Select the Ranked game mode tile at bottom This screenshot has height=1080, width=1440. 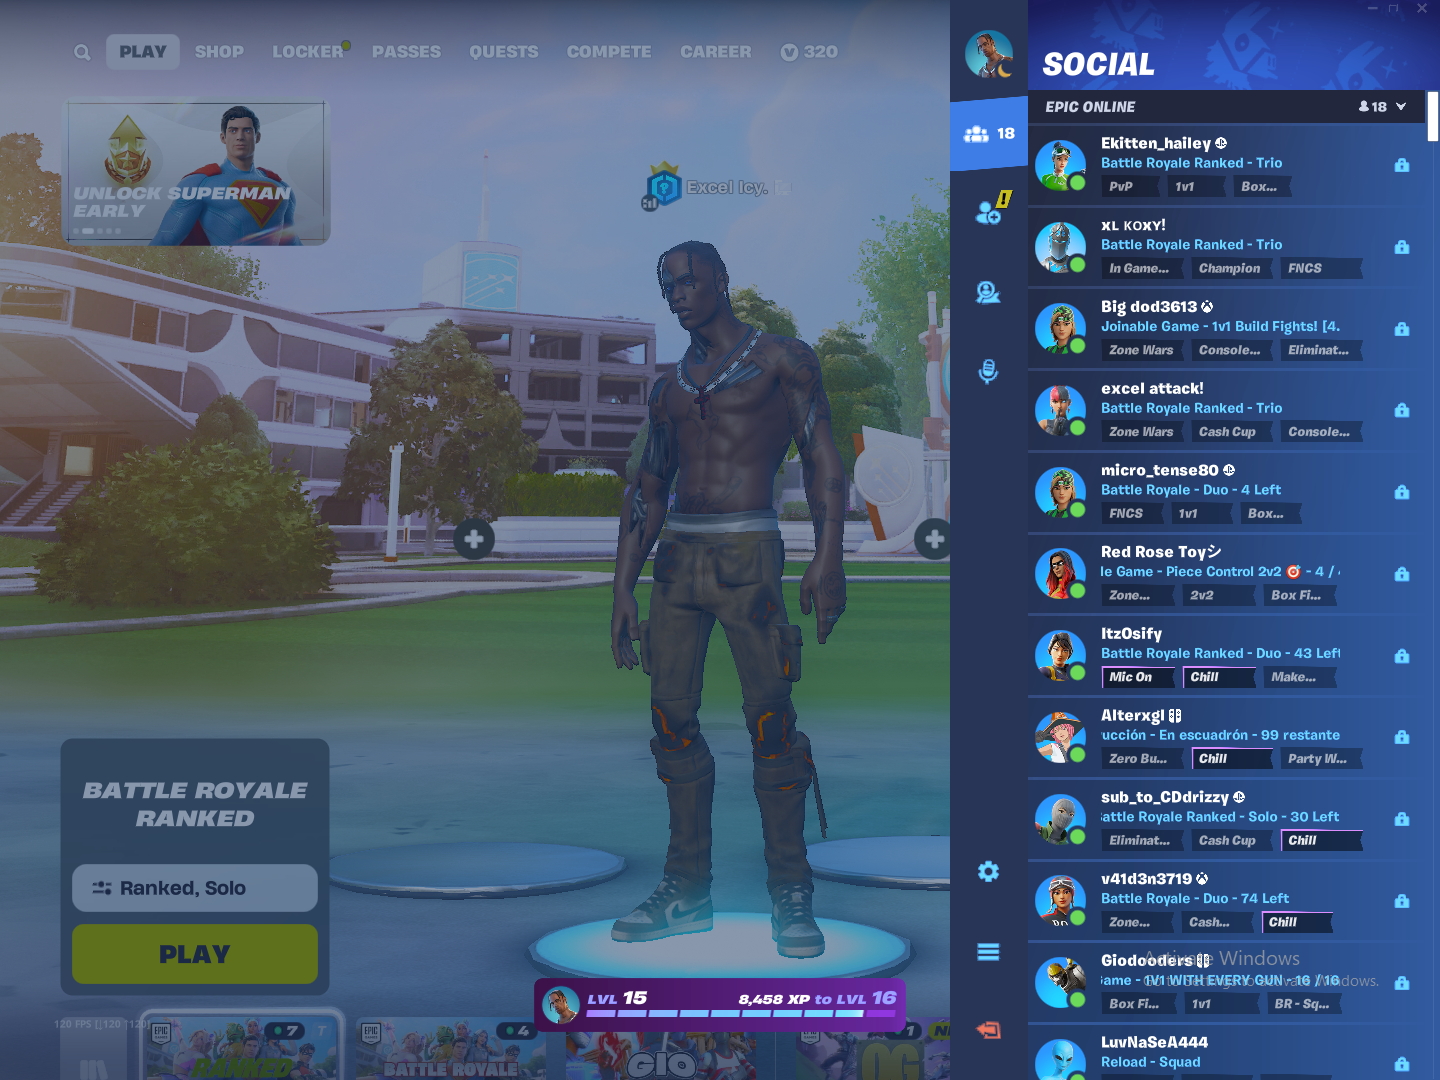(x=244, y=1048)
